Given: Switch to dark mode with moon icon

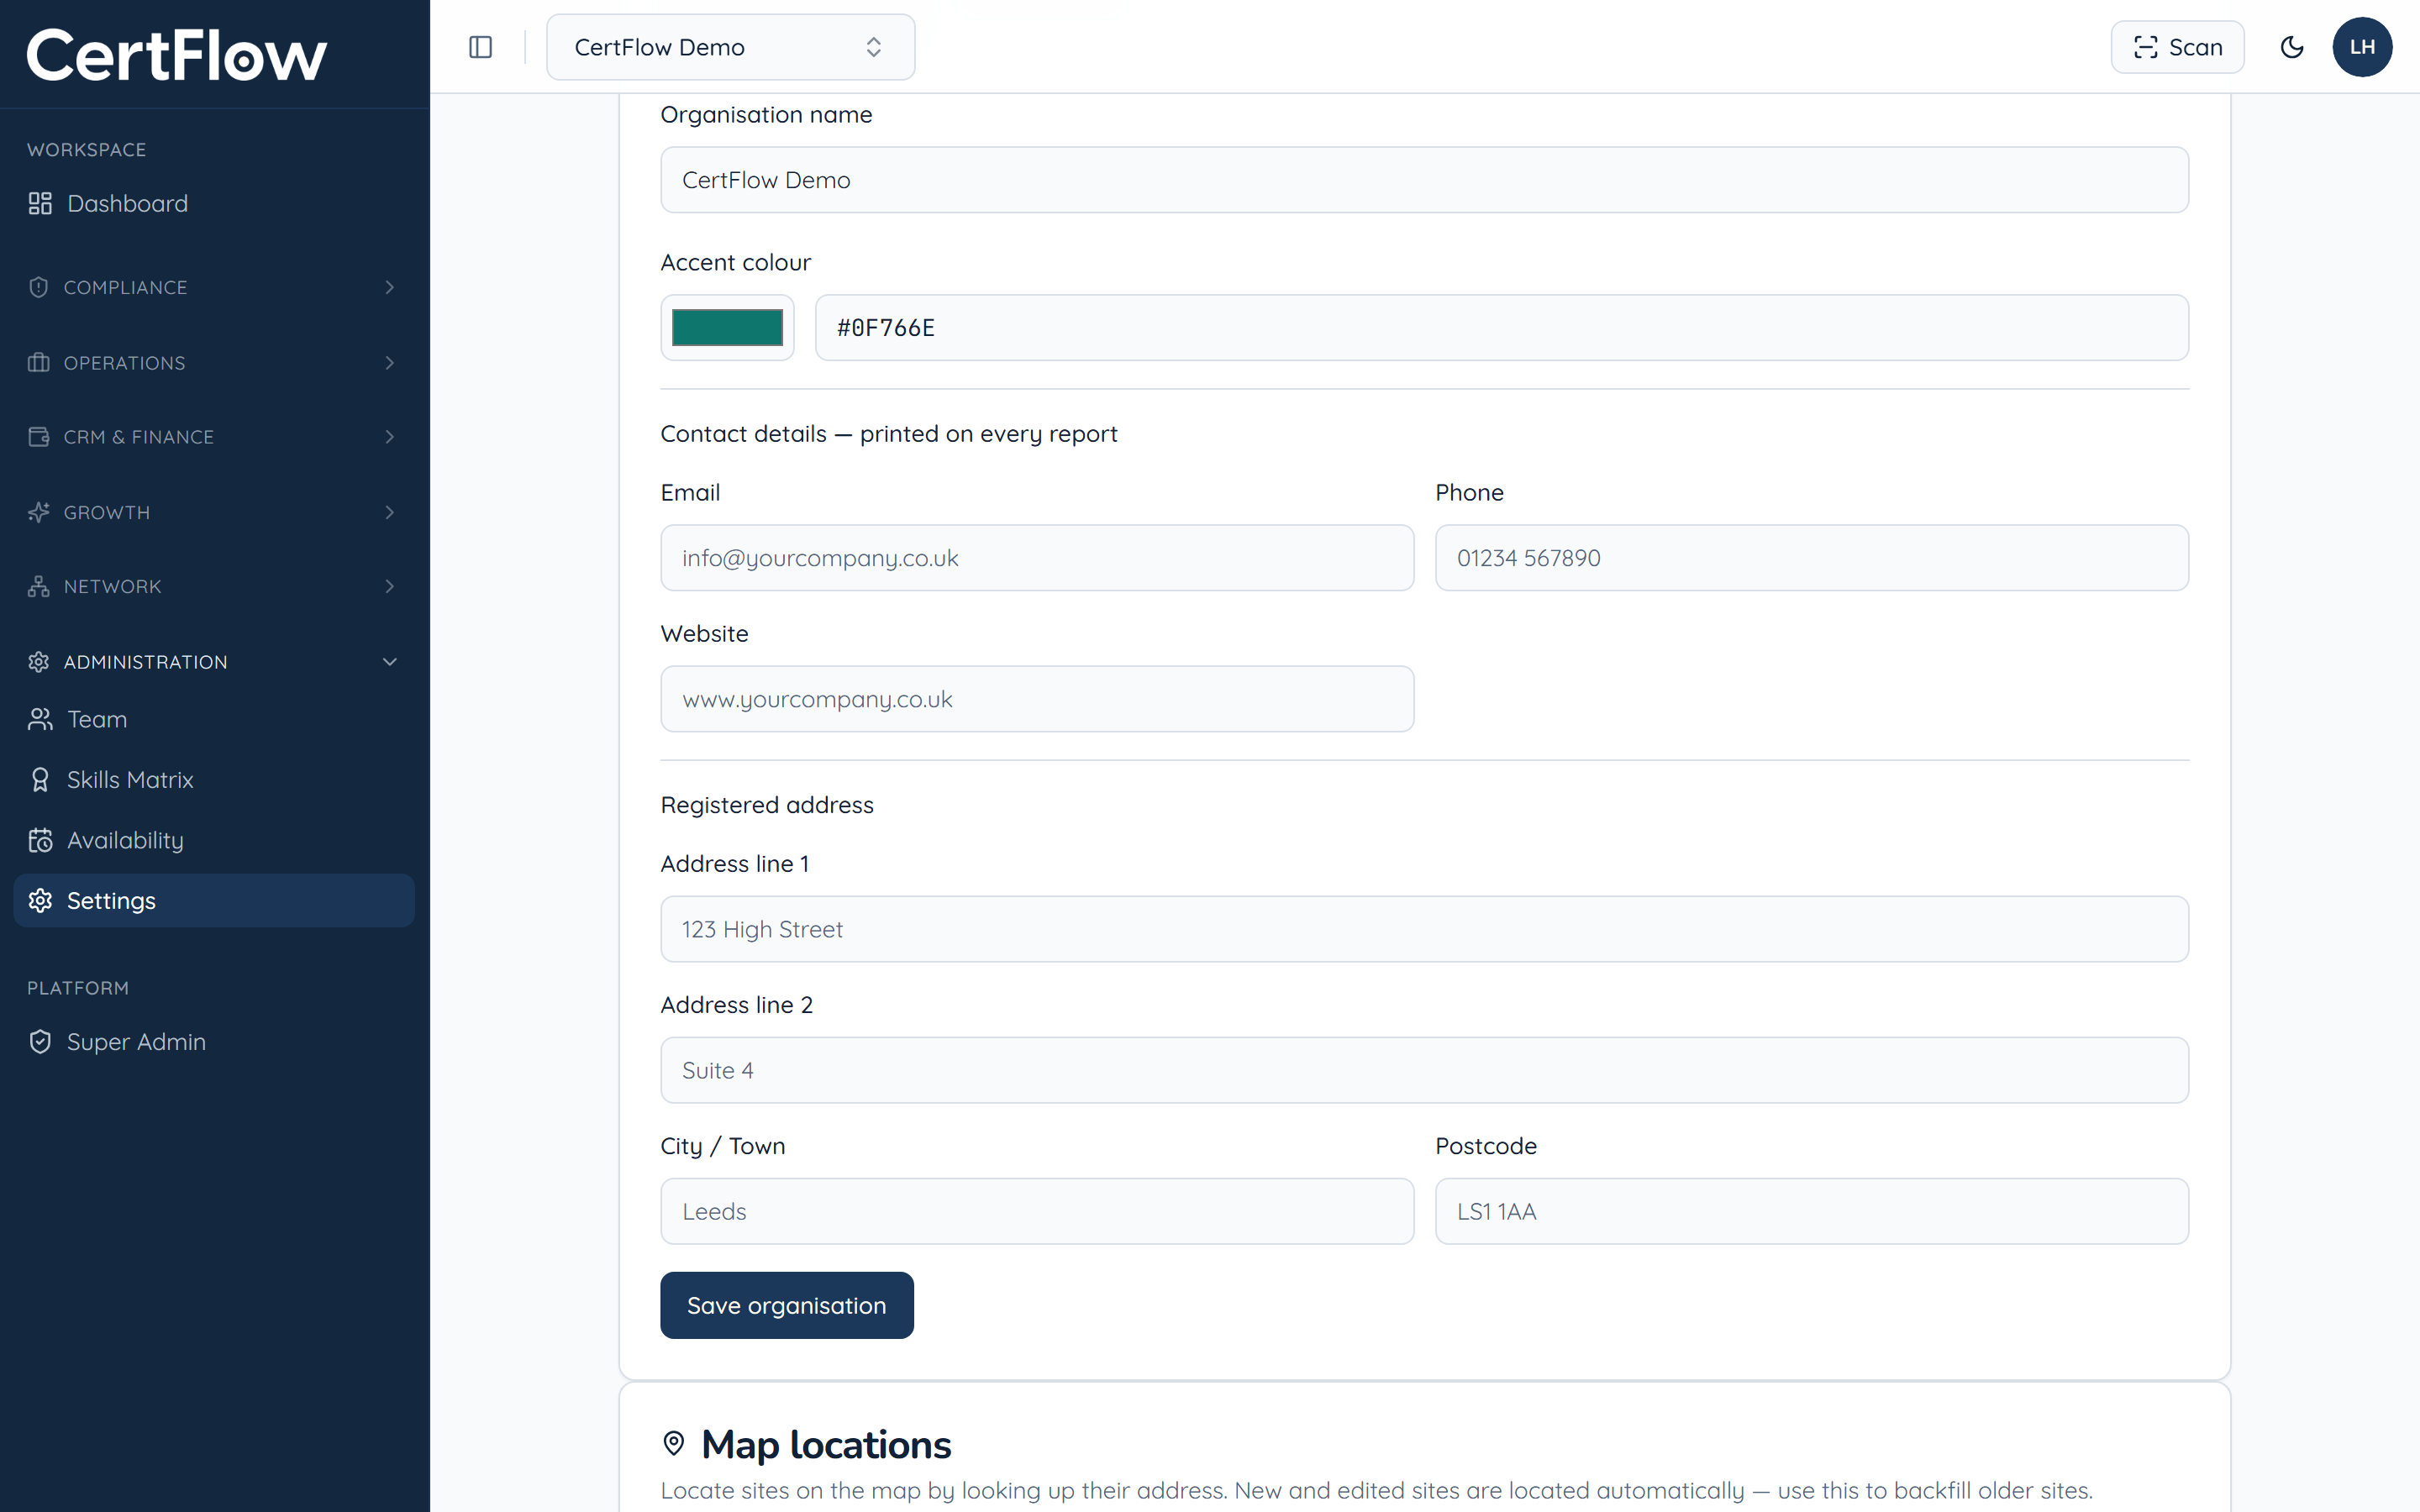Looking at the screenshot, I should [2292, 47].
